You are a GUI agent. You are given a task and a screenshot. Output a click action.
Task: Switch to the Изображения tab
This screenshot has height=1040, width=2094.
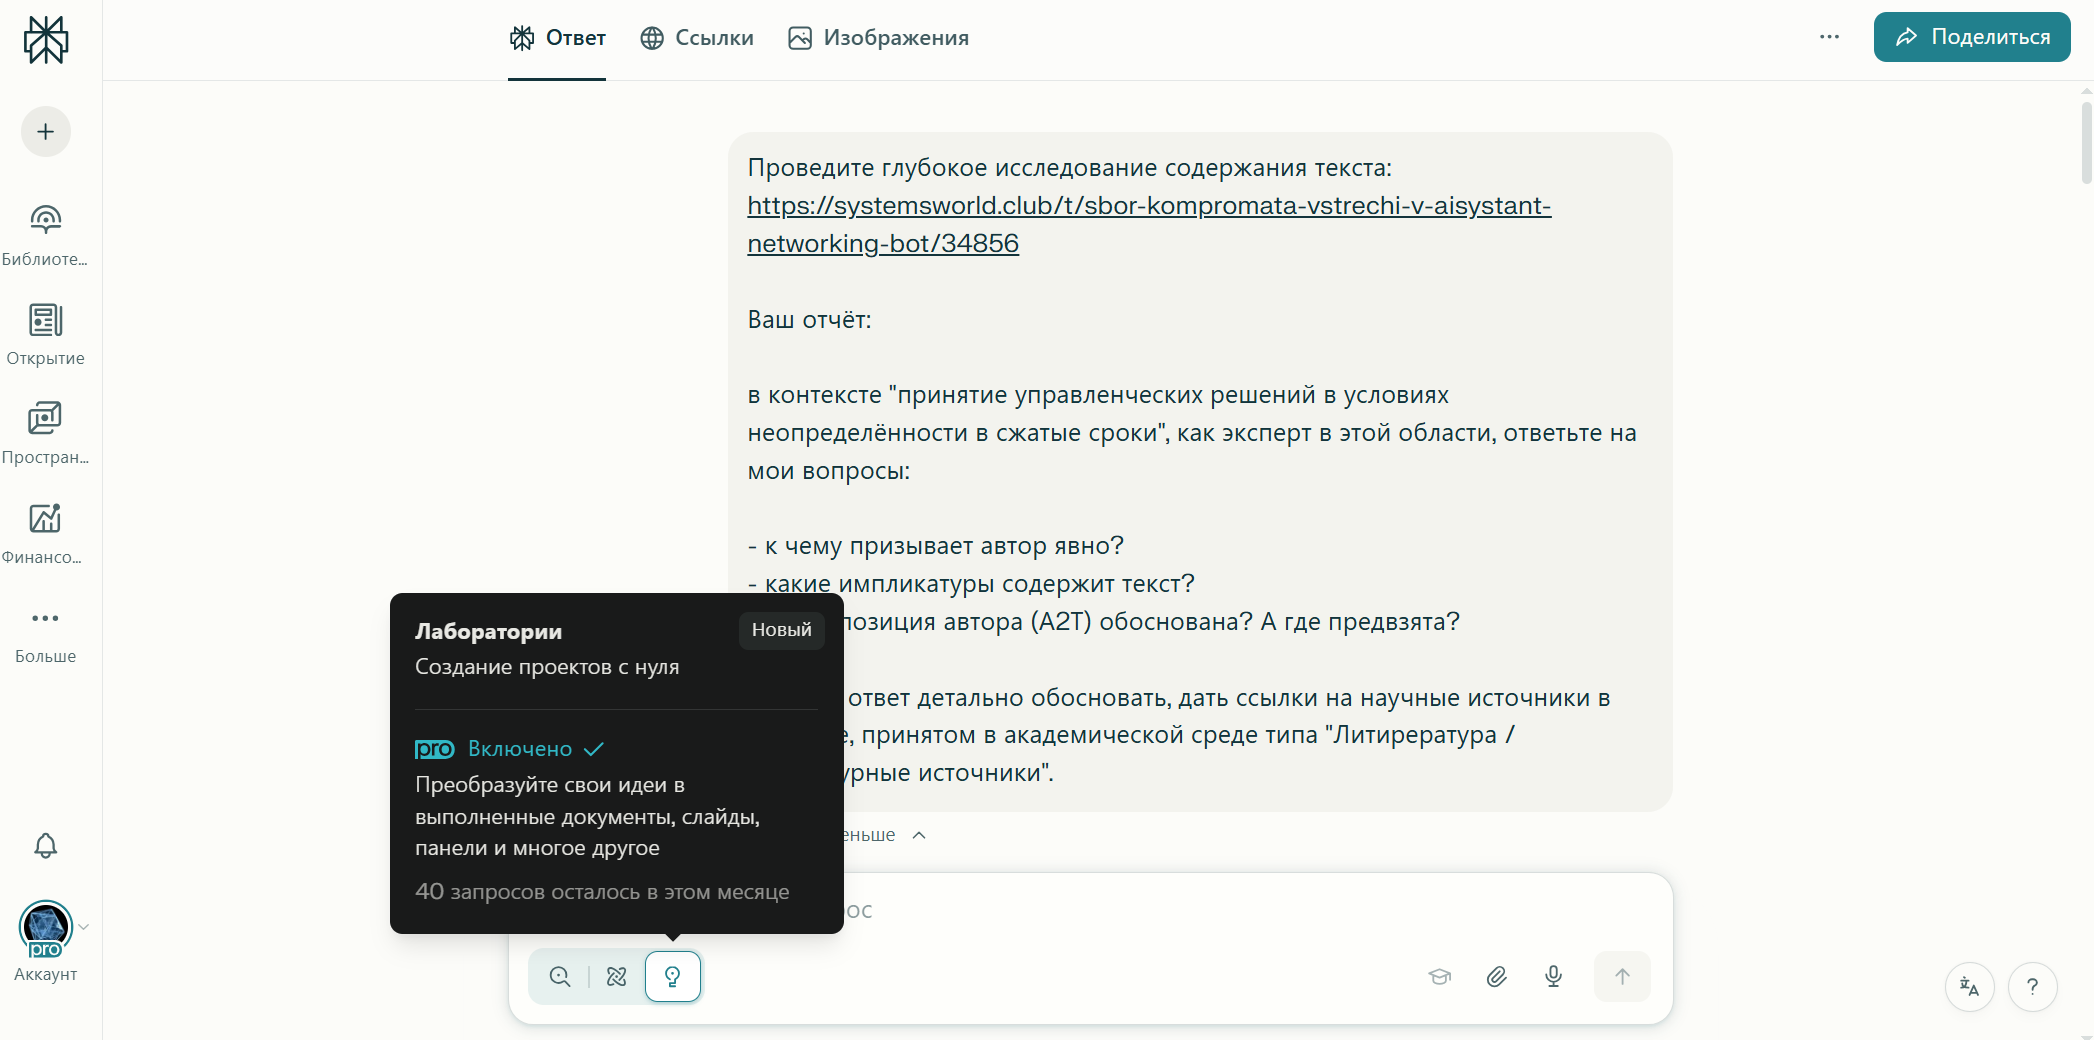(x=878, y=38)
